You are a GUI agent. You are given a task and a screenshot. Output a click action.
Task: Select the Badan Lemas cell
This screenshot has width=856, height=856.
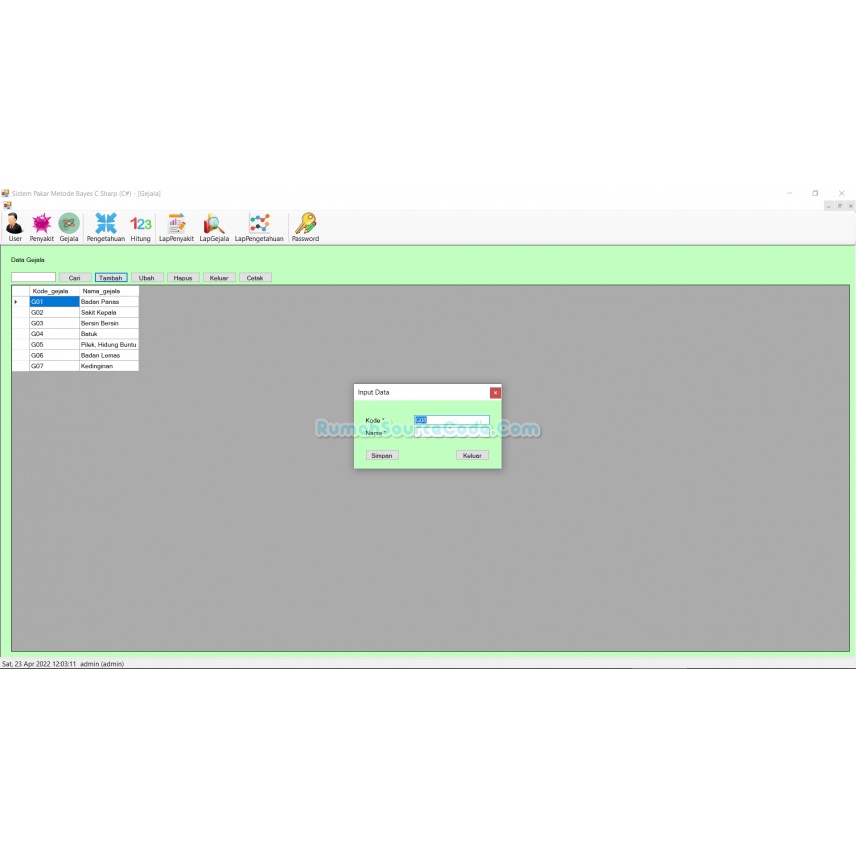(109, 355)
